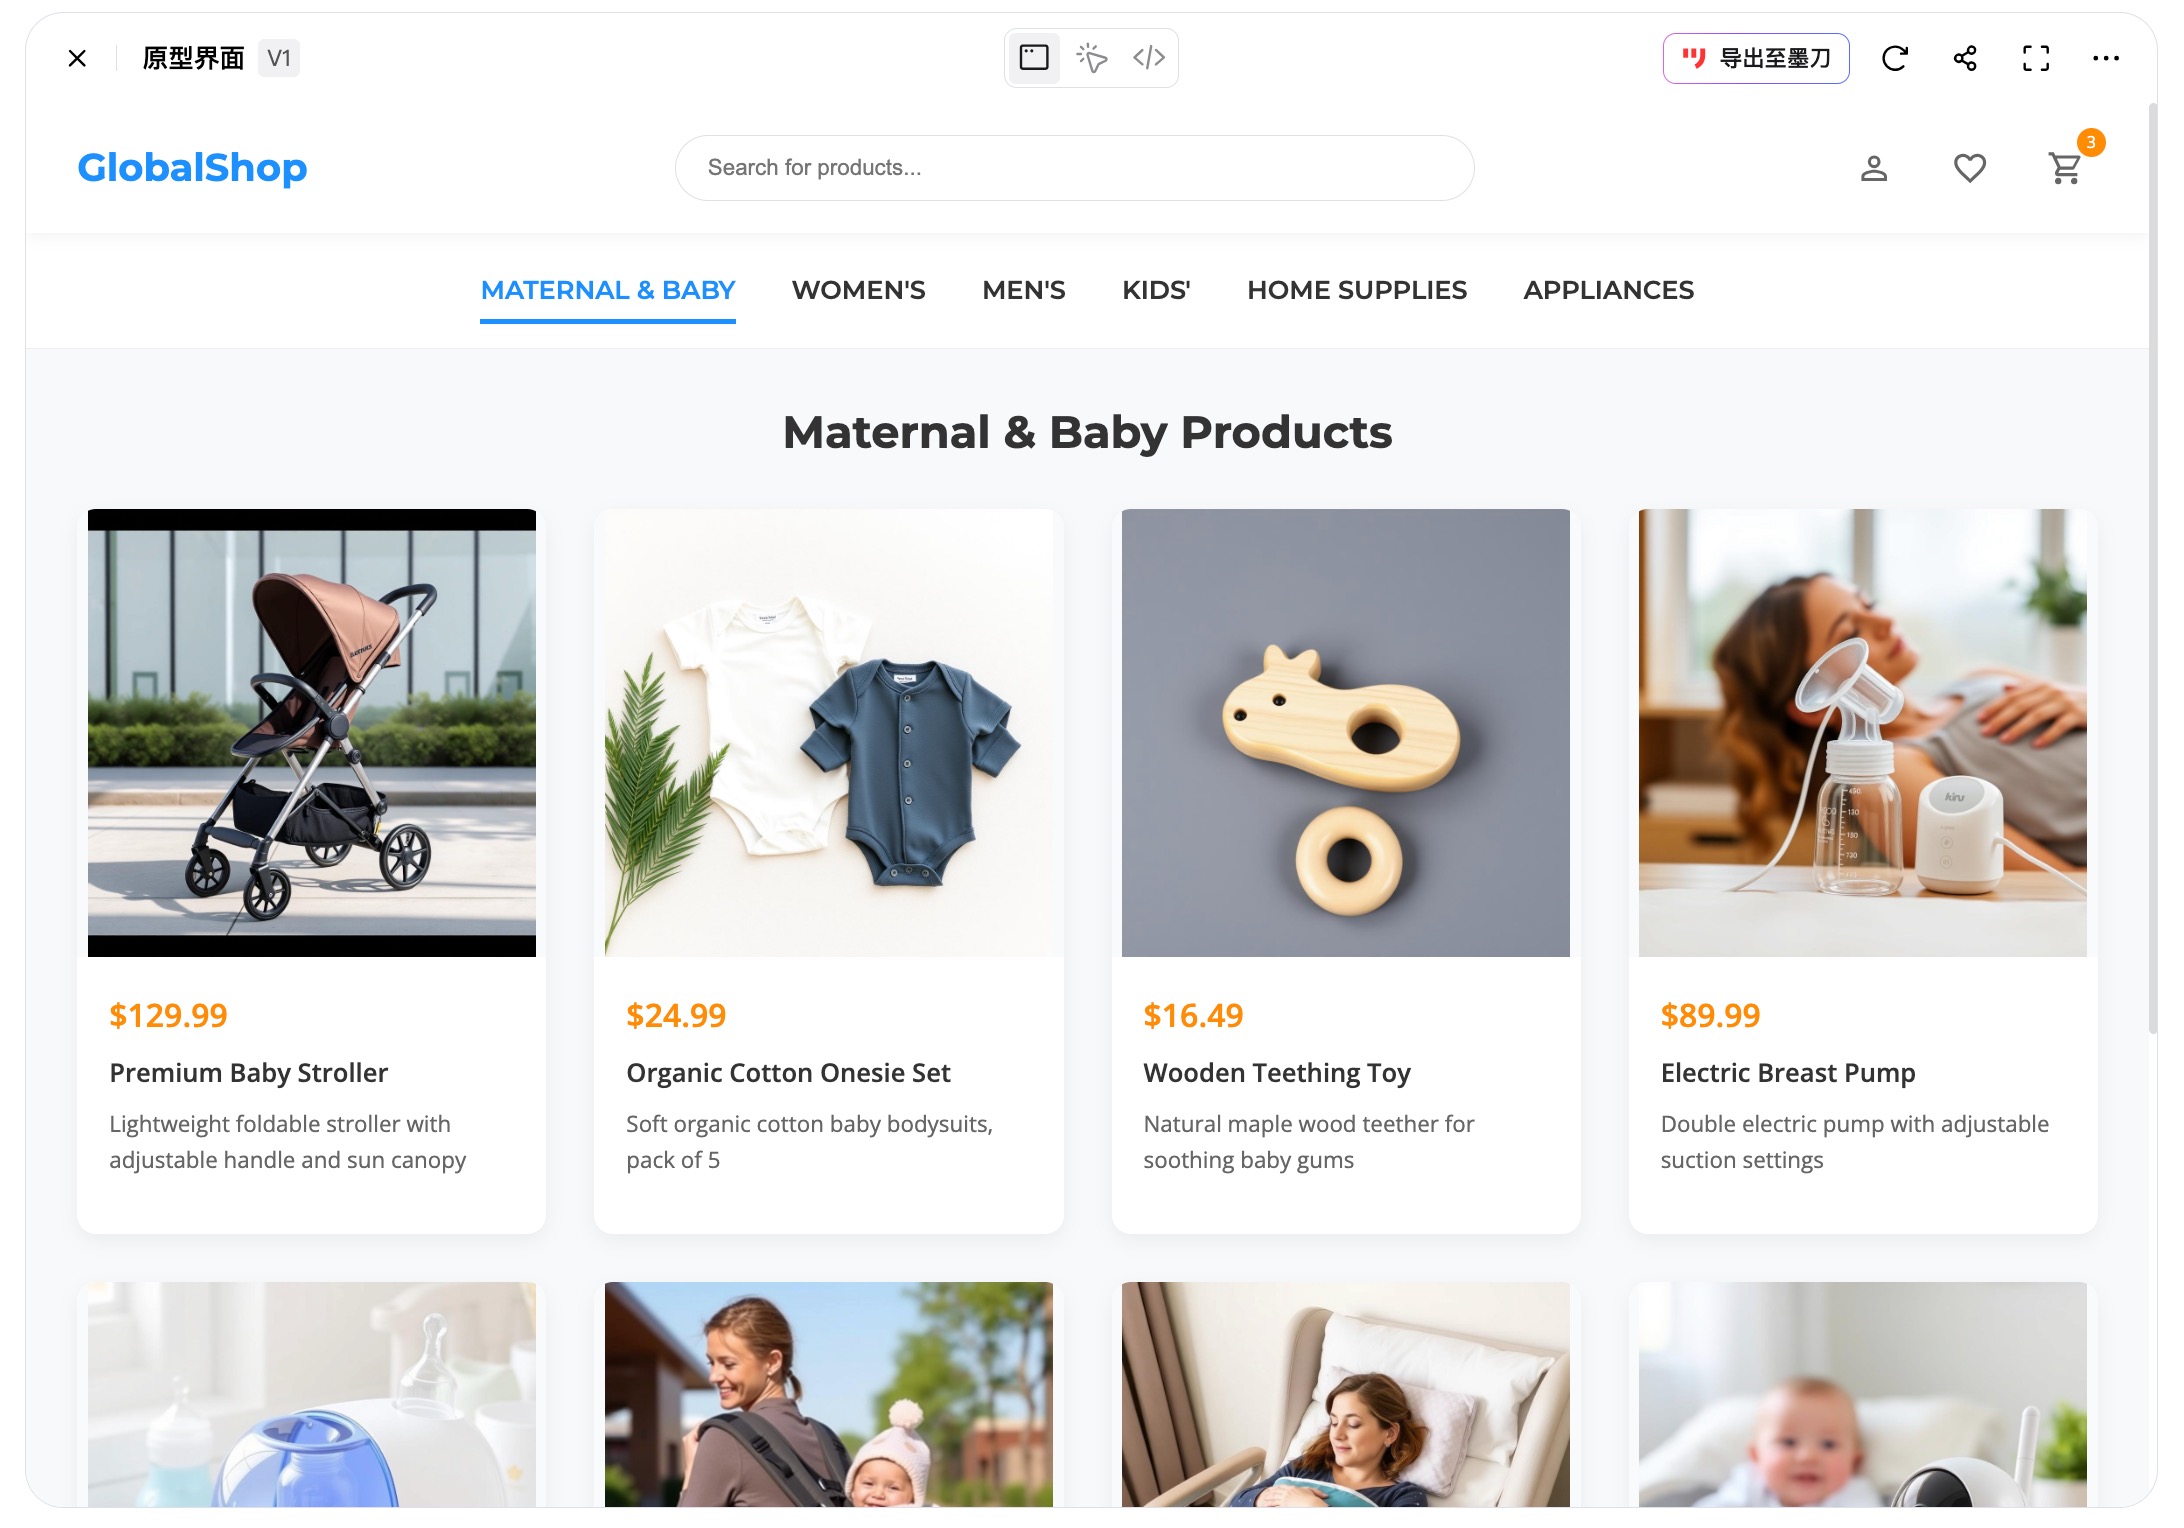Select the WOMEN'S category tab
Image resolution: width=2184 pixels, height=1528 pixels.
pos(858,290)
